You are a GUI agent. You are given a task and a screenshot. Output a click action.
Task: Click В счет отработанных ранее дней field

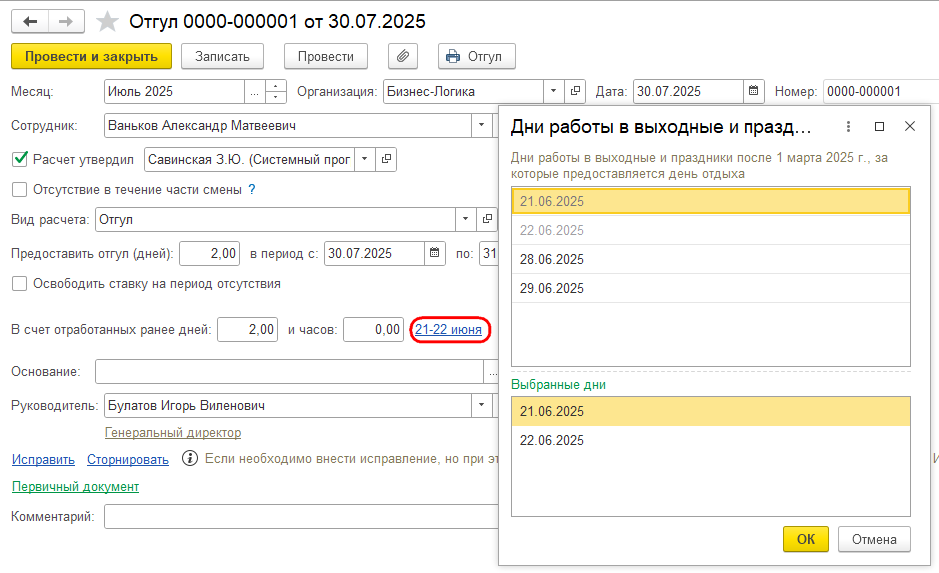247,330
